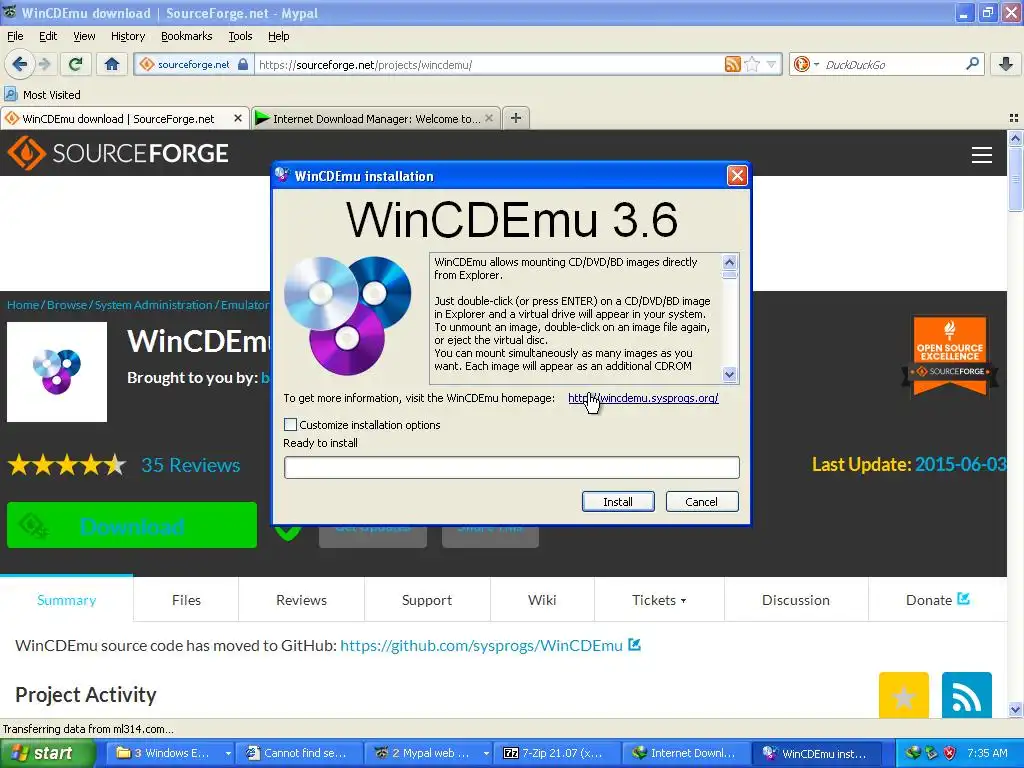Image resolution: width=1024 pixels, height=768 pixels.
Task: Switch to Internet Download Manager taskbar item
Action: tap(685, 753)
